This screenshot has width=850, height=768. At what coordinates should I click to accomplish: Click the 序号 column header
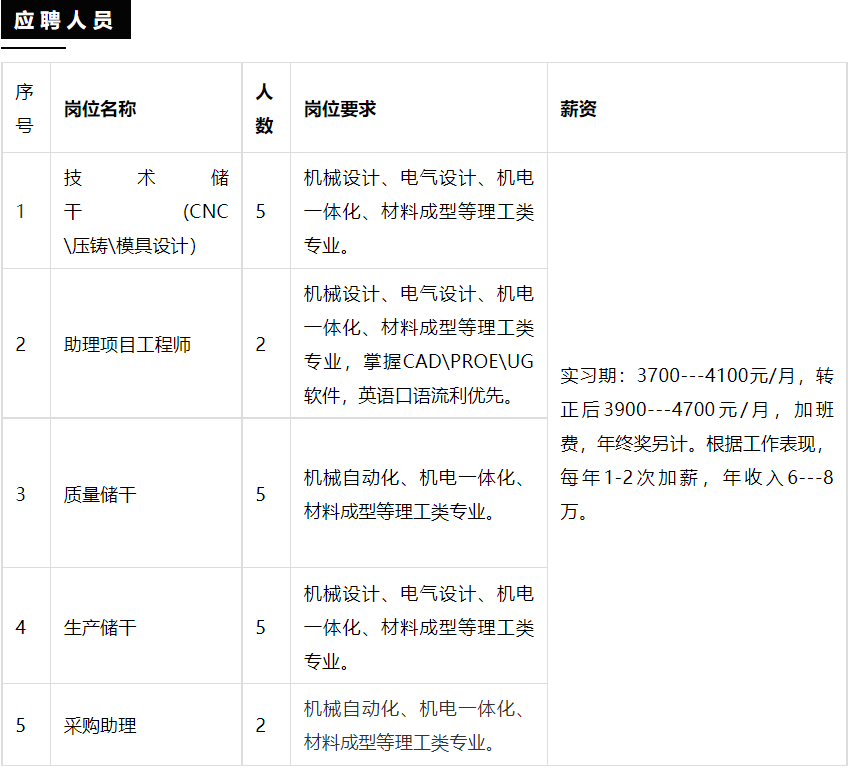(25, 109)
